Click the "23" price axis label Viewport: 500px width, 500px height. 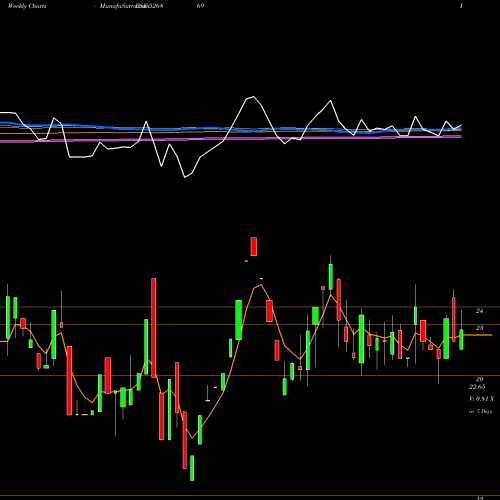(479, 328)
